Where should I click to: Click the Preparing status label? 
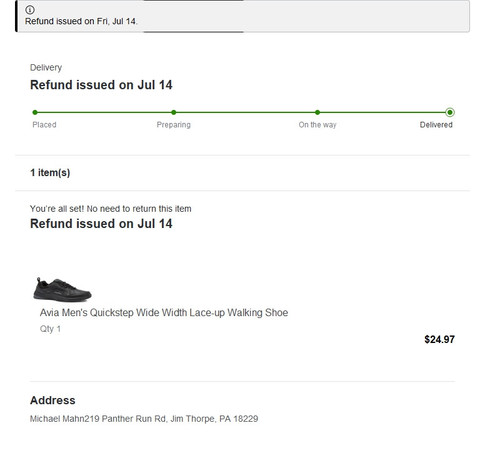coord(174,125)
